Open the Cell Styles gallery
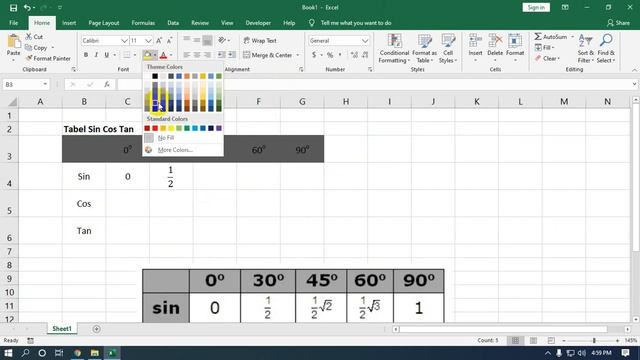This screenshot has height=360, width=640. 448,49
